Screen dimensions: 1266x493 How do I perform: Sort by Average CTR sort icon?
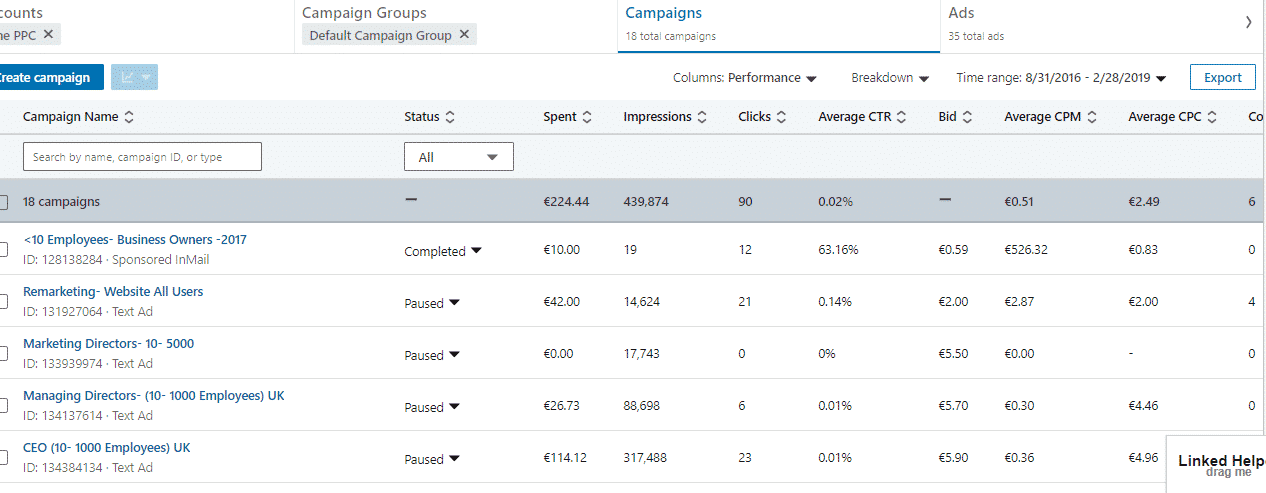click(x=902, y=117)
